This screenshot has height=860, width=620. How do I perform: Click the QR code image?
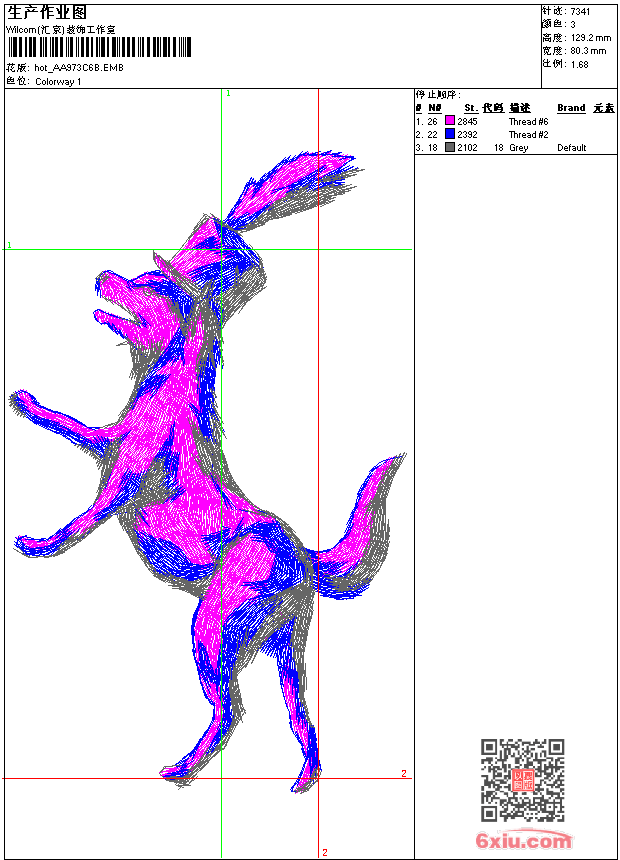tap(523, 780)
